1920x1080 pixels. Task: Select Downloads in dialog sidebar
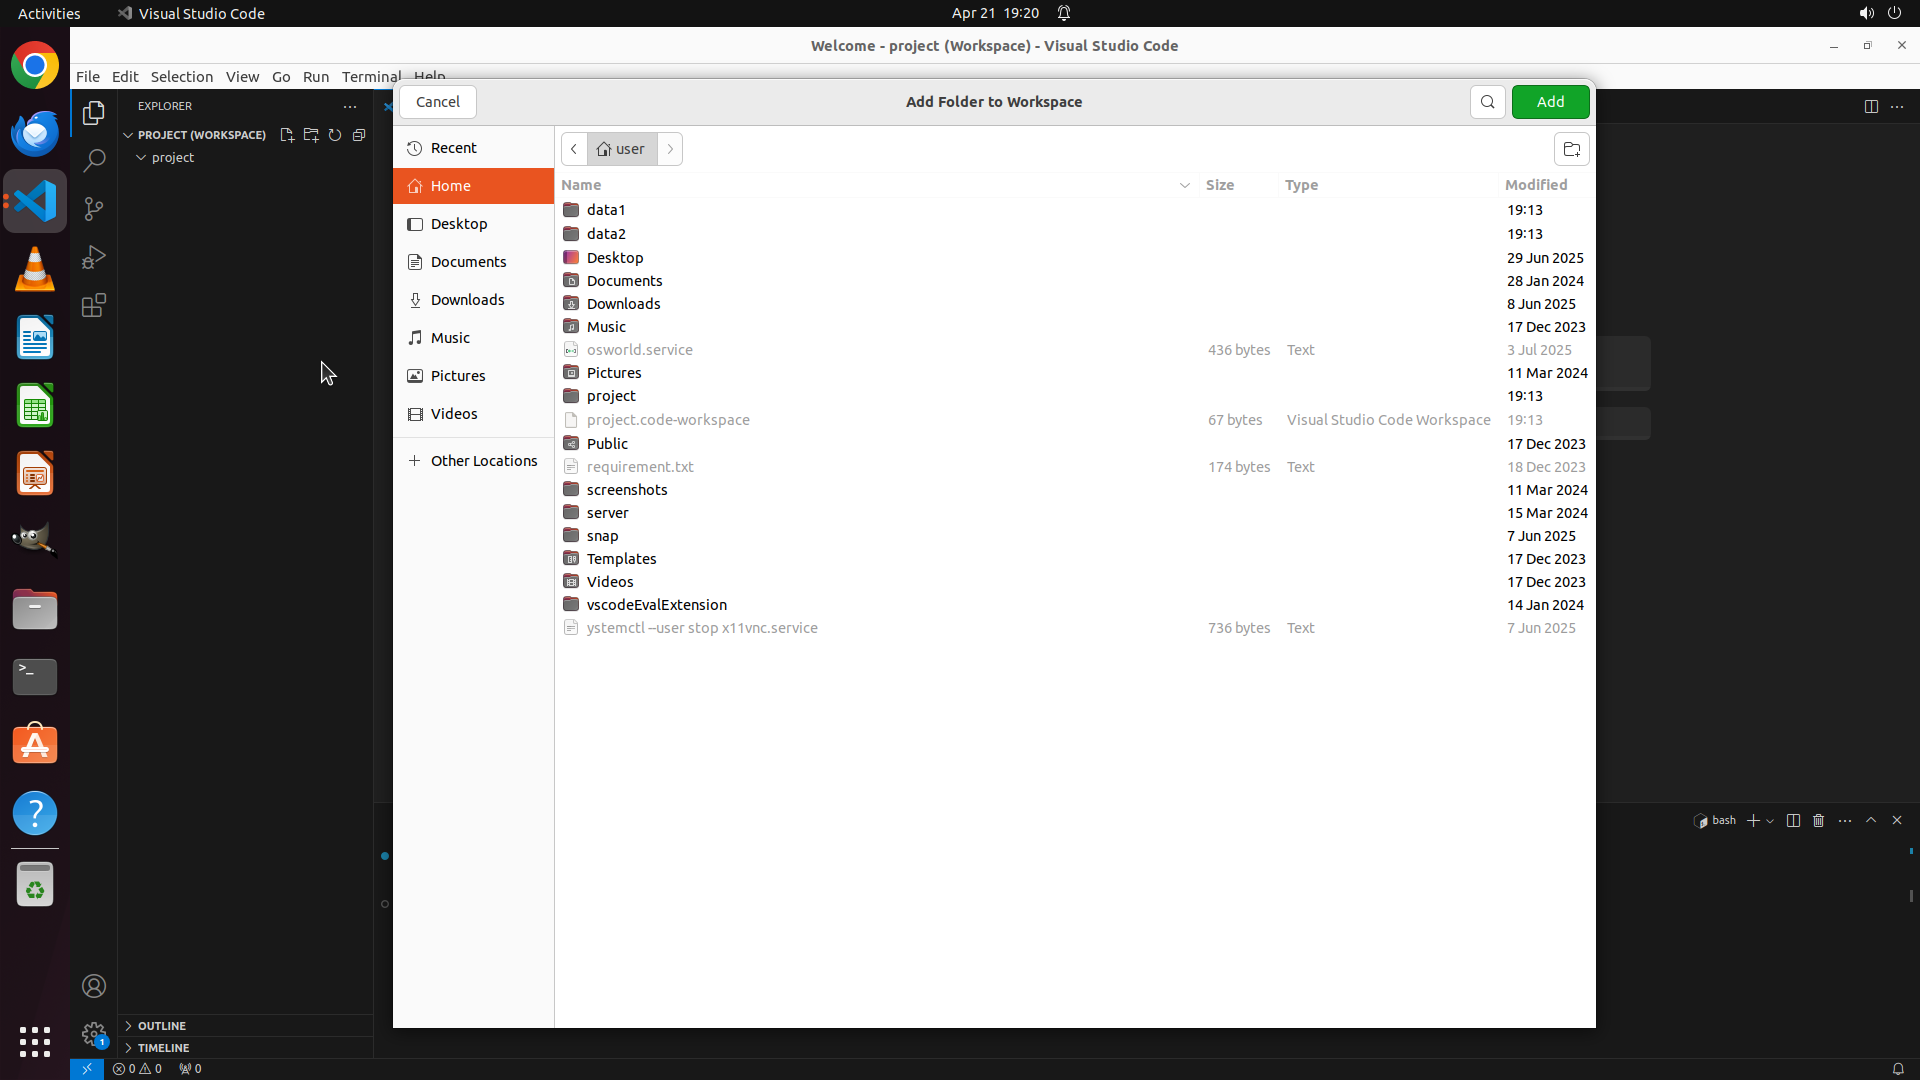pyautogui.click(x=467, y=300)
